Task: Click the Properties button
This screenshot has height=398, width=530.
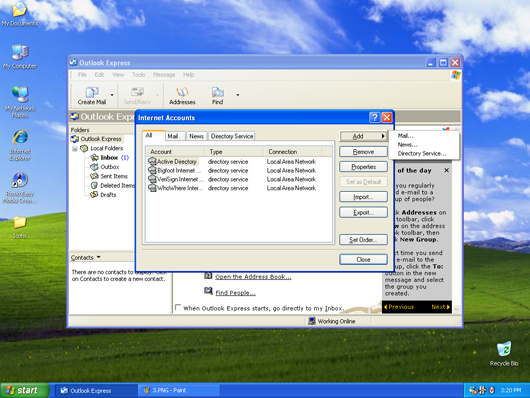Action: coord(363,167)
